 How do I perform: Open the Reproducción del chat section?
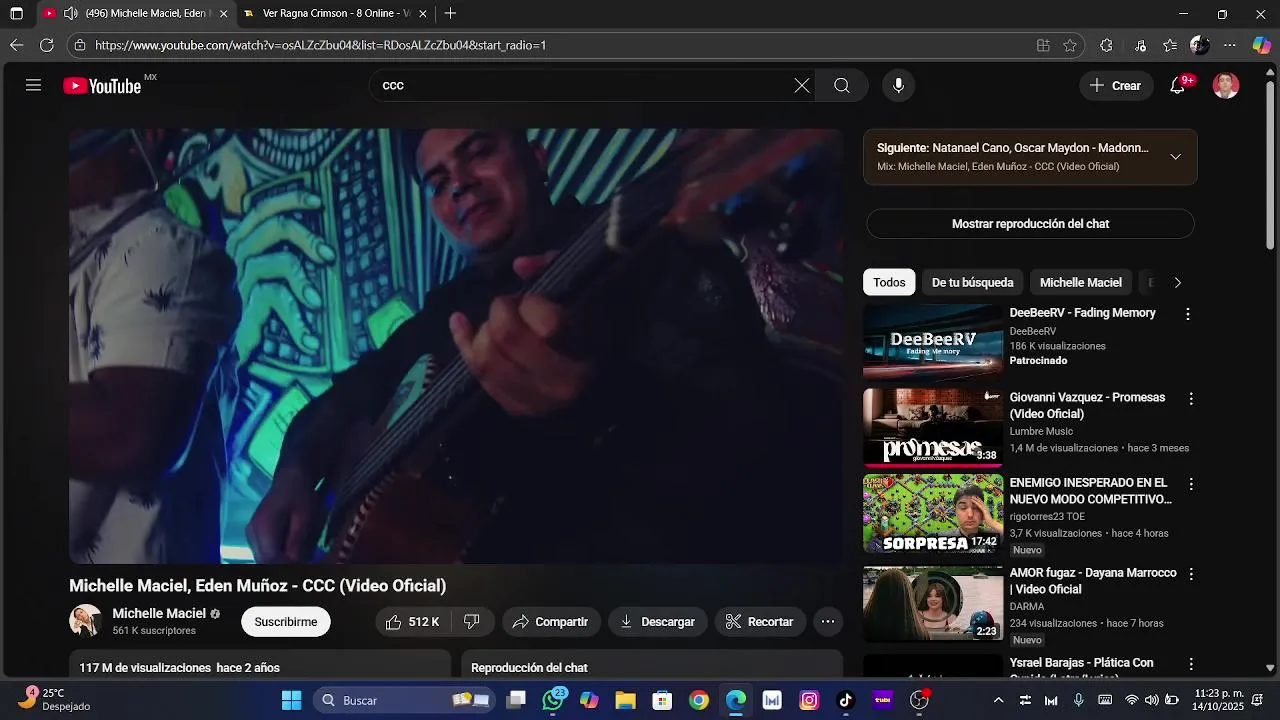[652, 666]
